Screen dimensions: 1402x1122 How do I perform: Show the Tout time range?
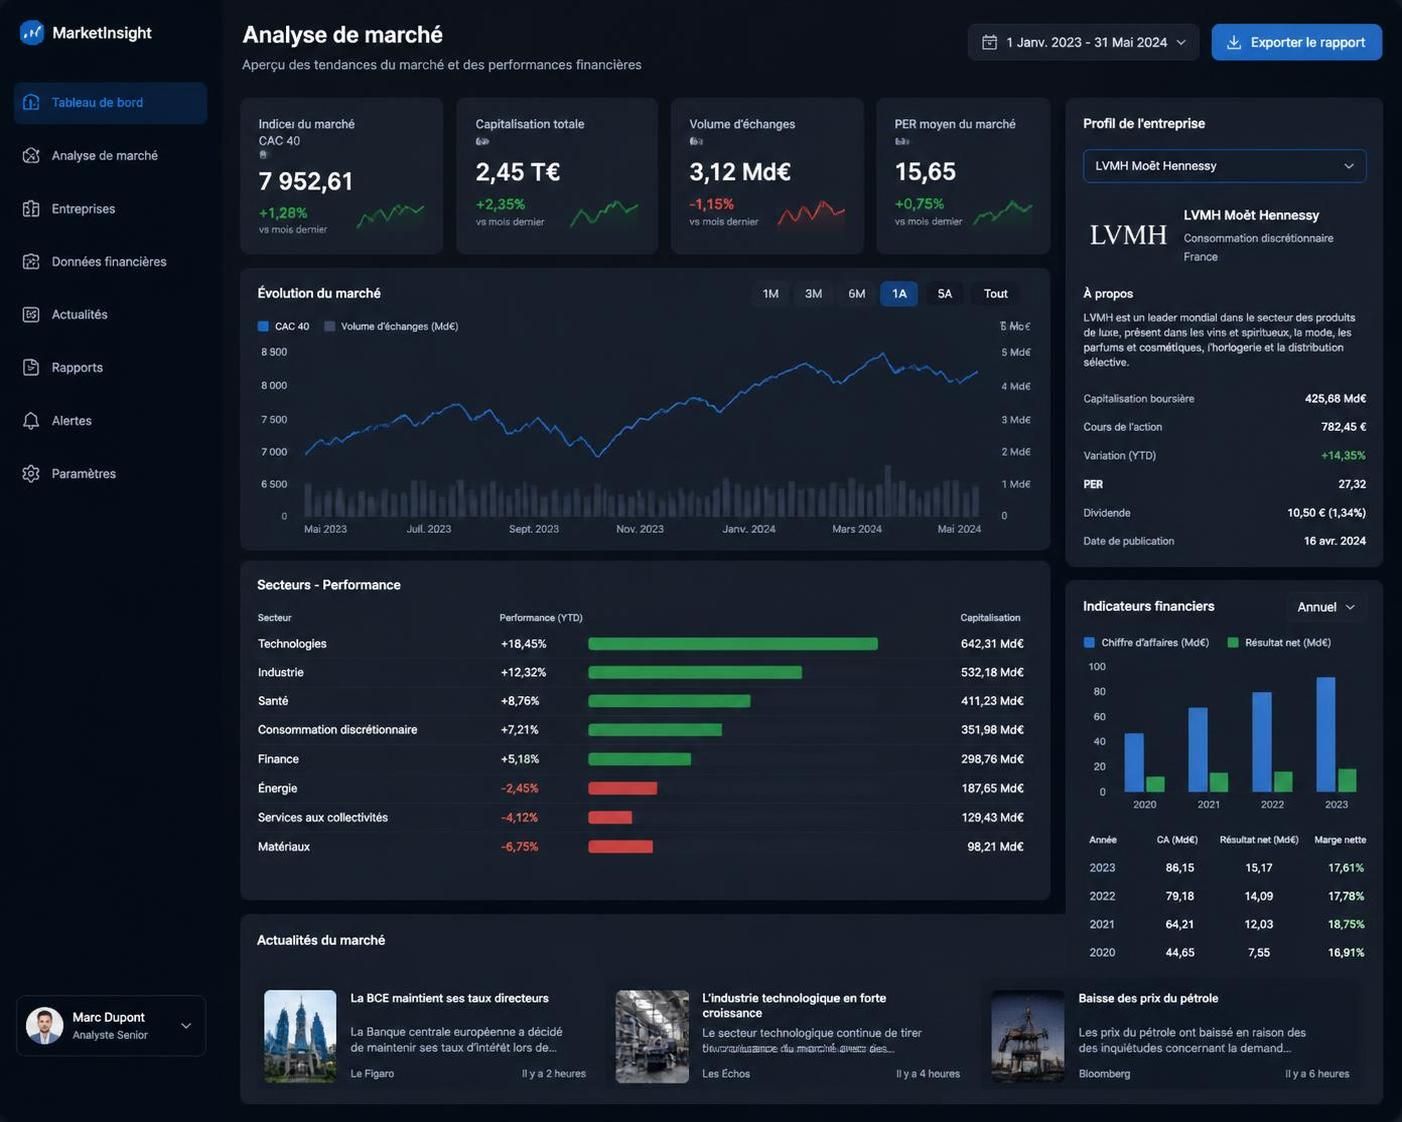(x=995, y=293)
